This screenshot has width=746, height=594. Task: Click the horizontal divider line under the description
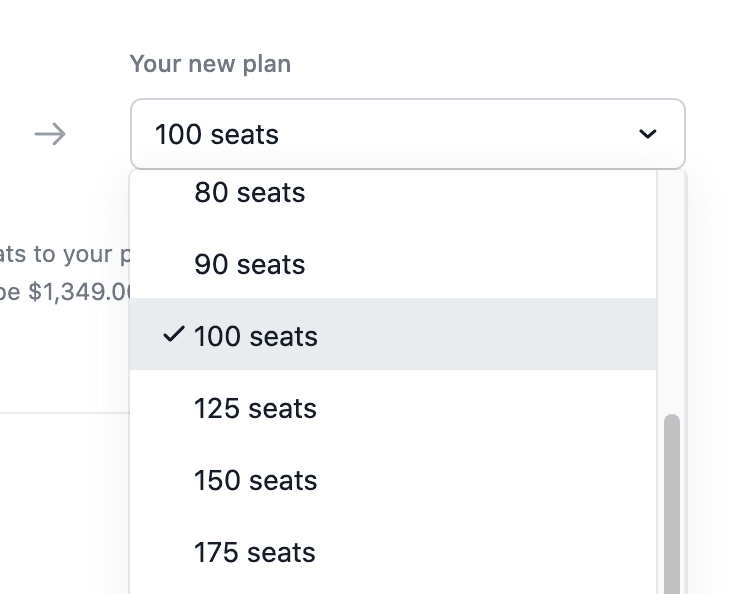tap(60, 413)
